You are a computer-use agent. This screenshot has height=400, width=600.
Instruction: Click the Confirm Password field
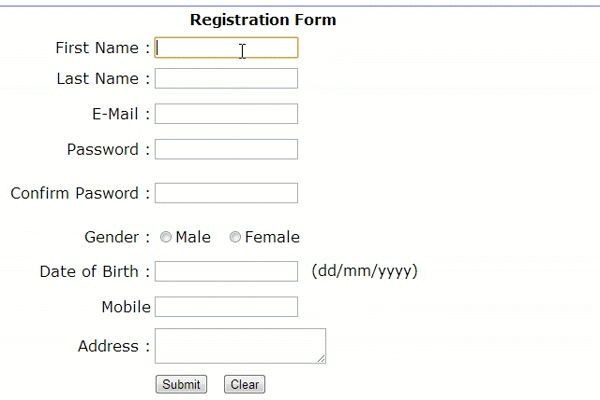pyautogui.click(x=226, y=193)
